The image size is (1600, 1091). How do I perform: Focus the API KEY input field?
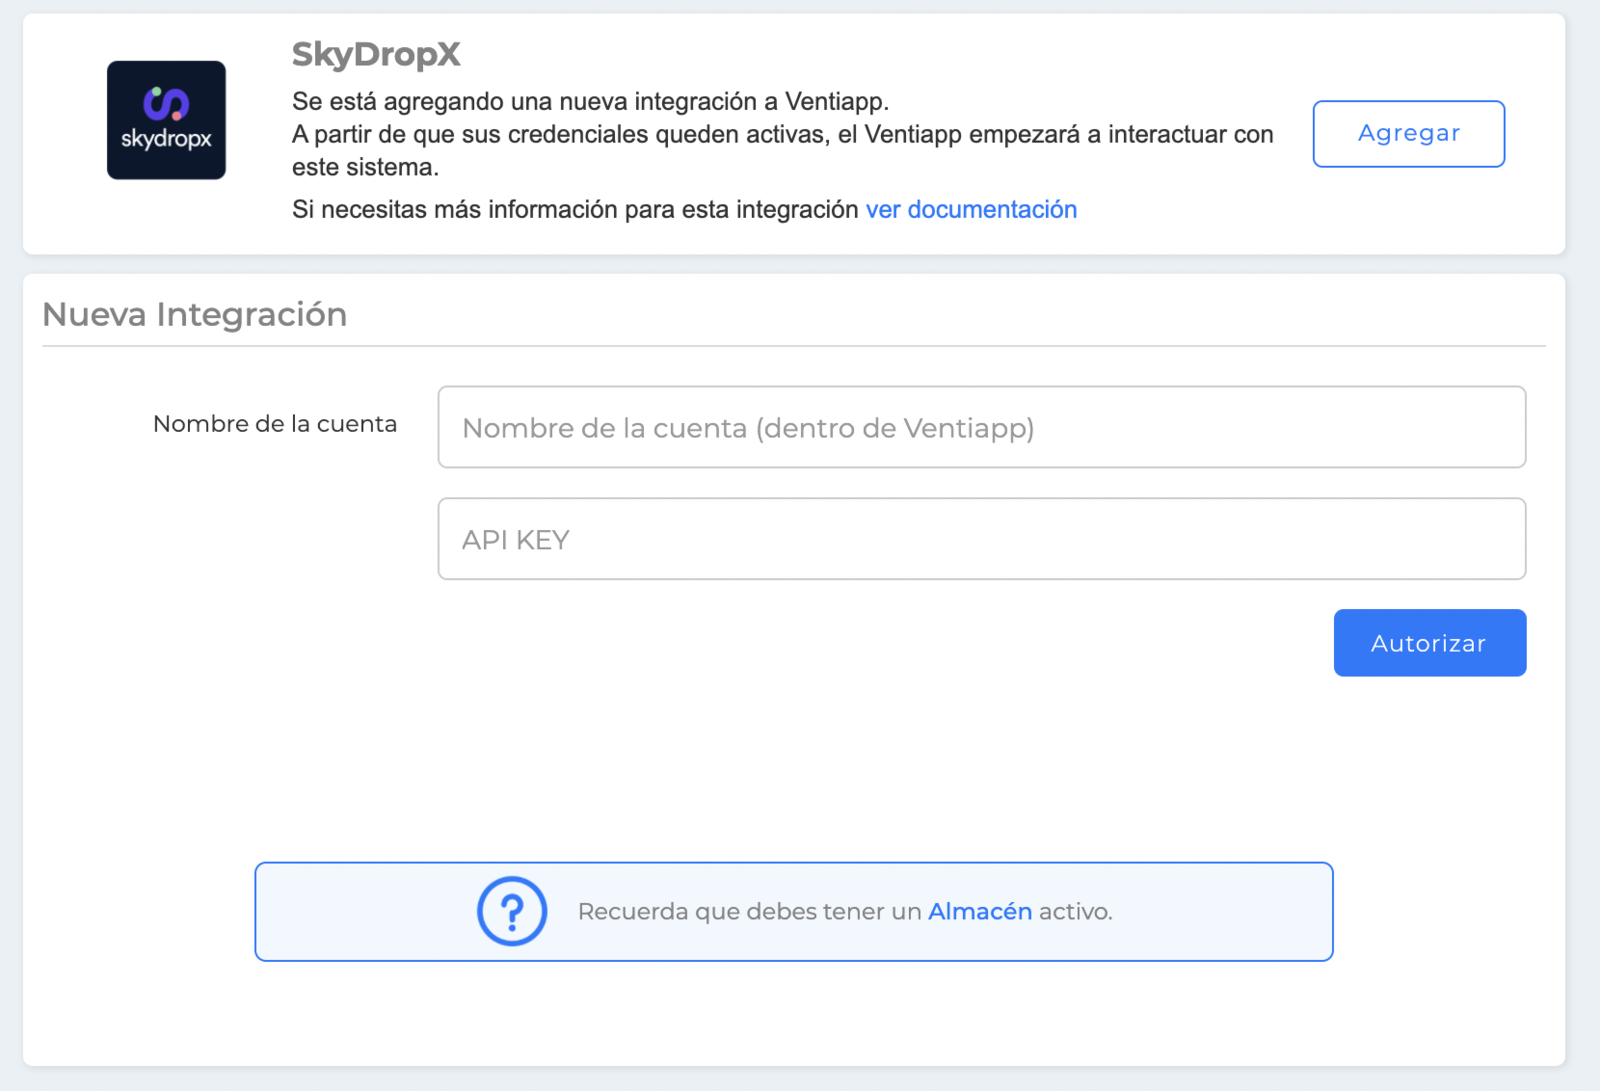pyautogui.click(x=982, y=539)
